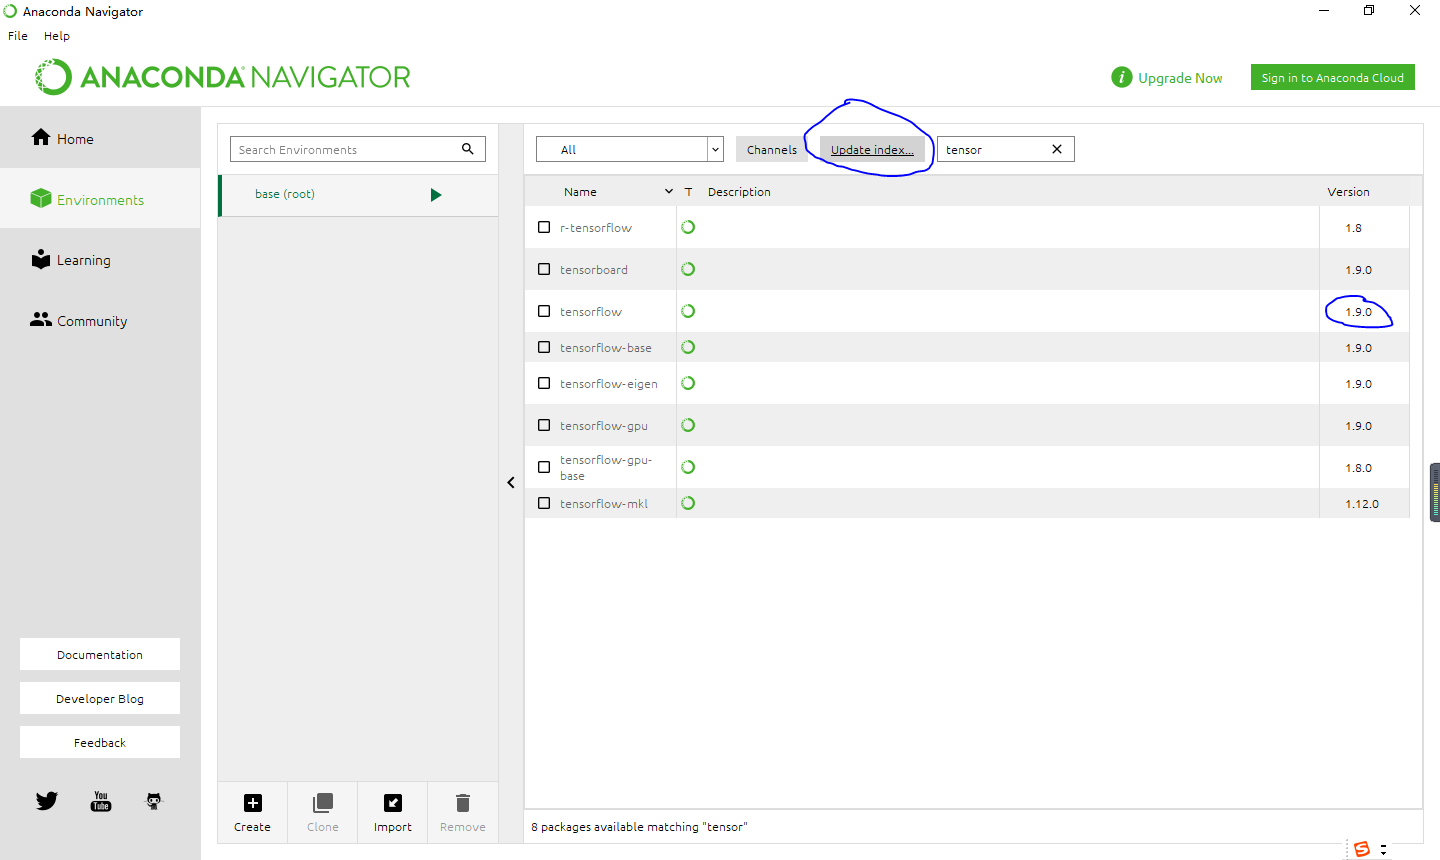Click status circle icon for tensorflow-eigen
The image size is (1440, 860).
[688, 383]
